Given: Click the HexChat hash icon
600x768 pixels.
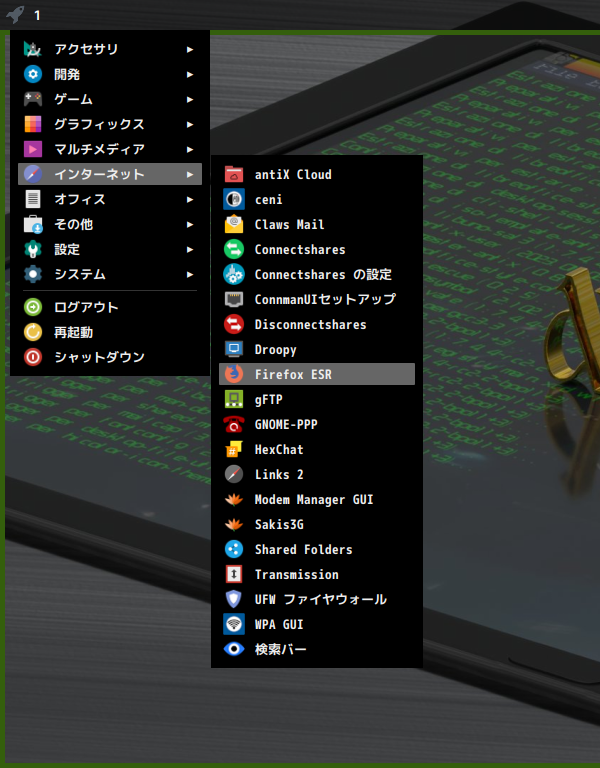Looking at the screenshot, I should tap(234, 449).
